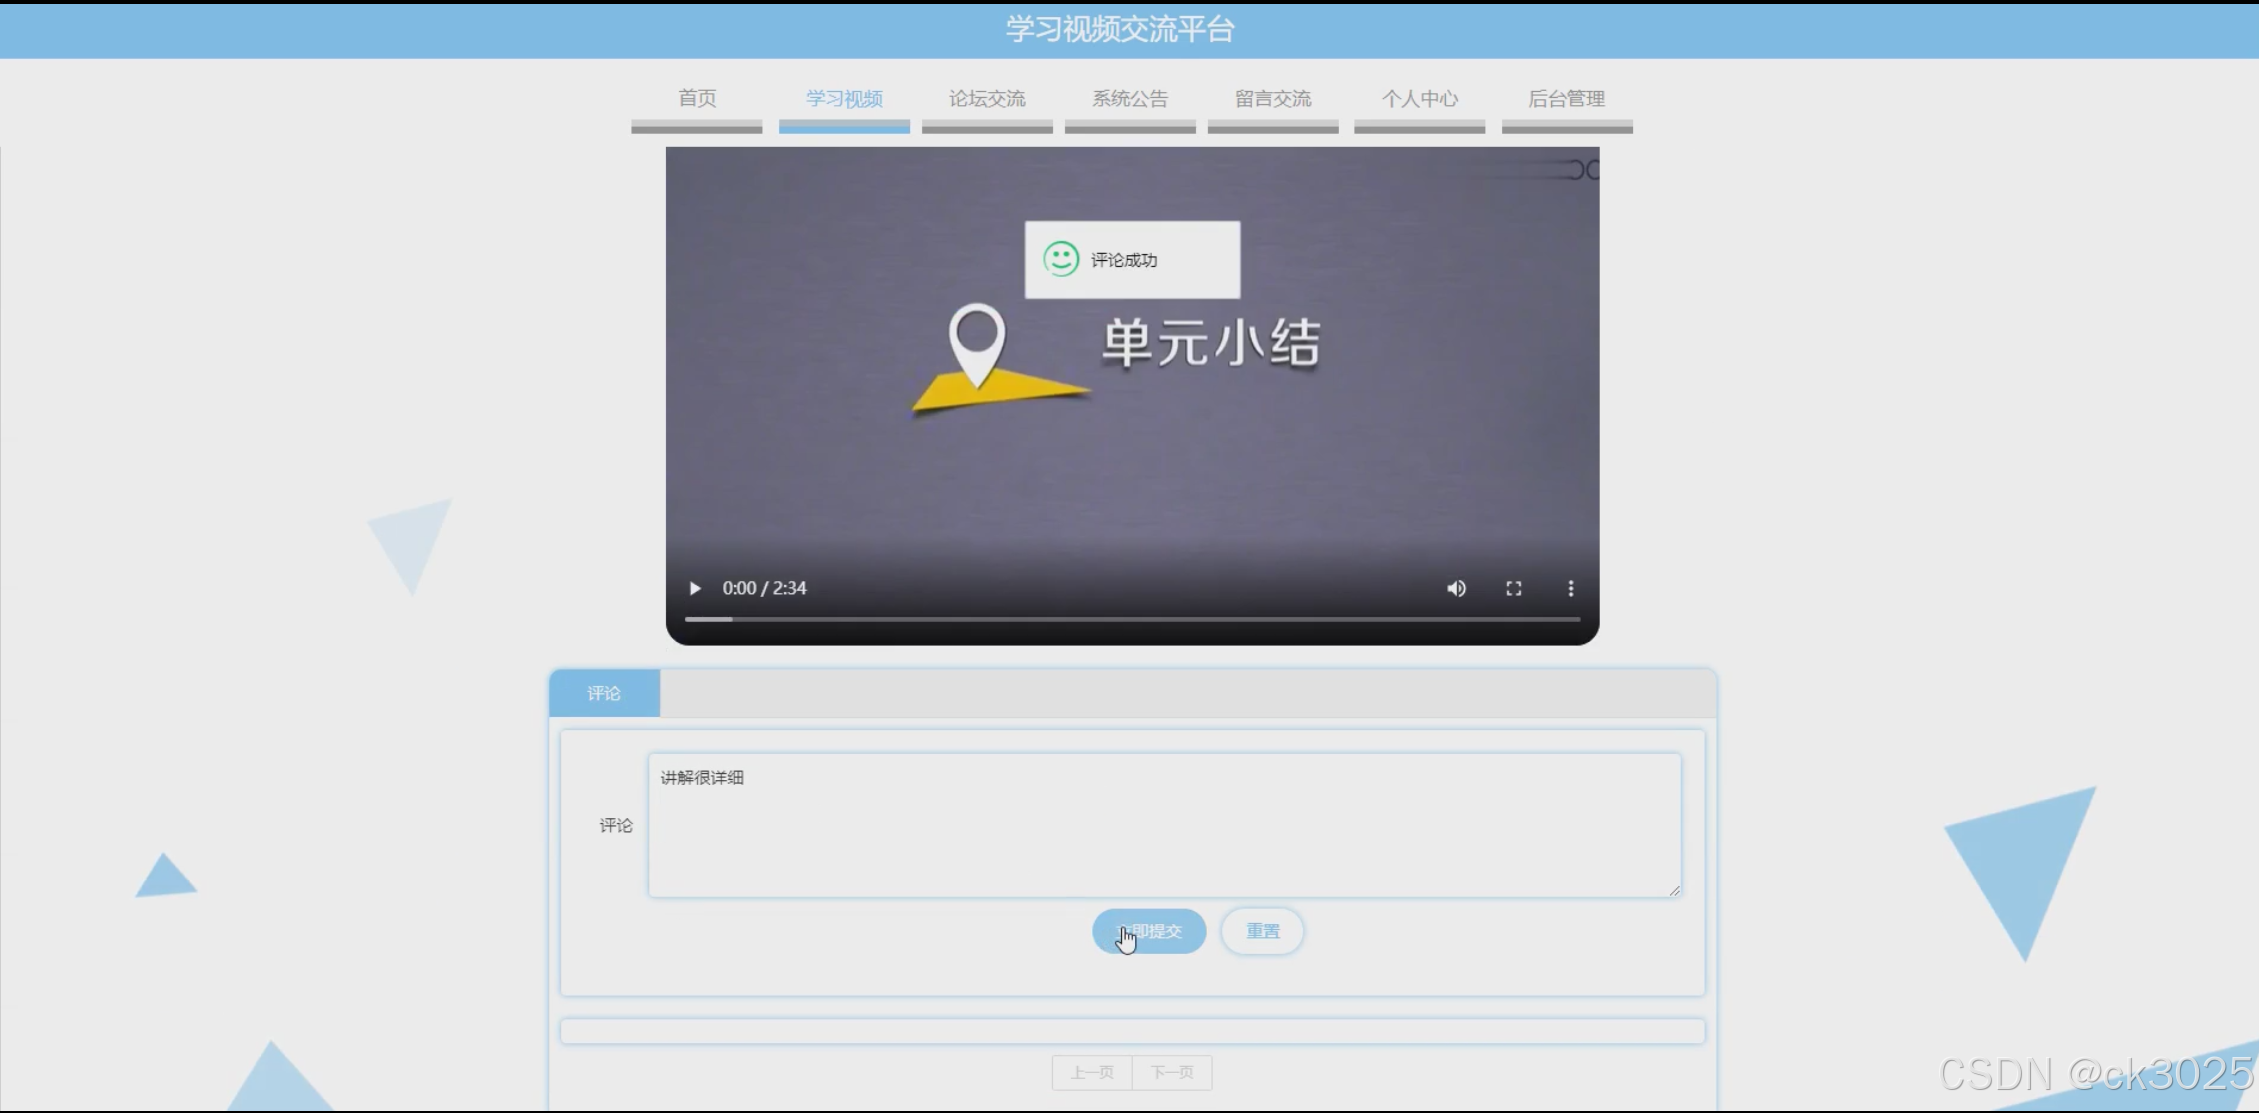
Task: Open 学习视频 navigation tab
Action: [x=844, y=99]
